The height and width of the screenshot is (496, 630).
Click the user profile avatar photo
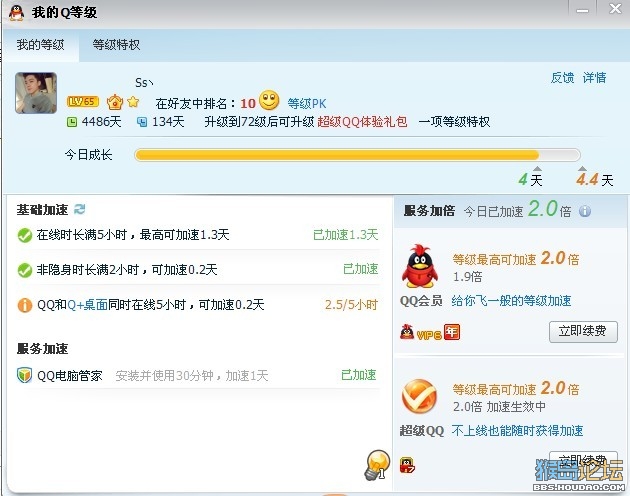click(36, 93)
